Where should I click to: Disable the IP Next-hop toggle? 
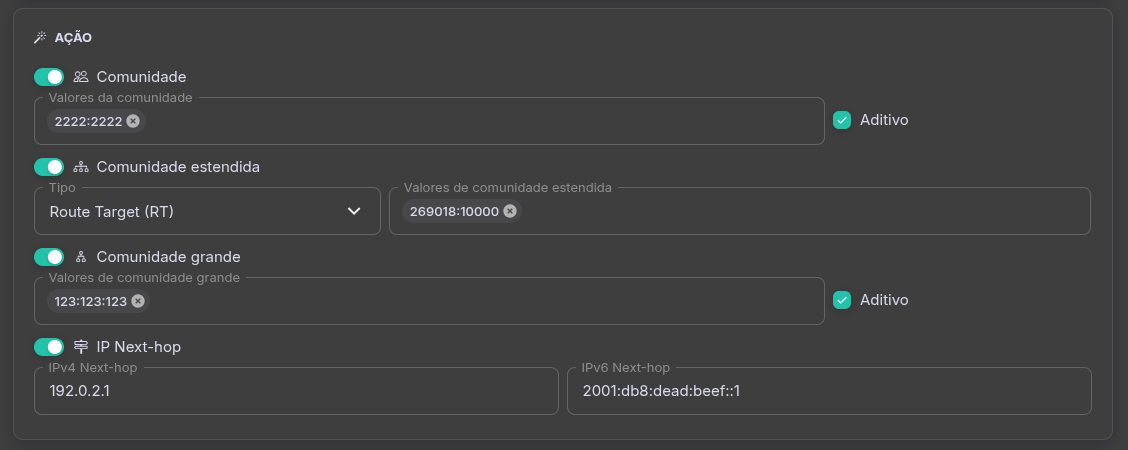point(49,347)
